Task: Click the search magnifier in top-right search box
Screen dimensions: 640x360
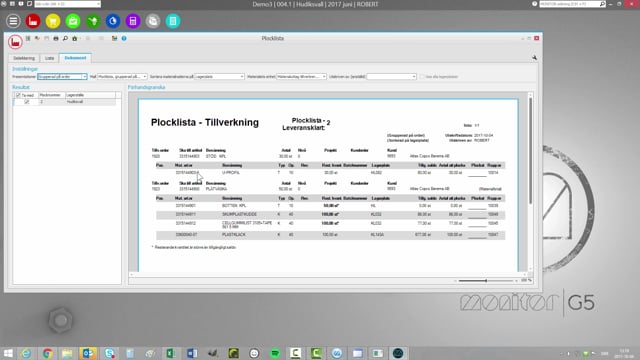Action: point(602,4)
